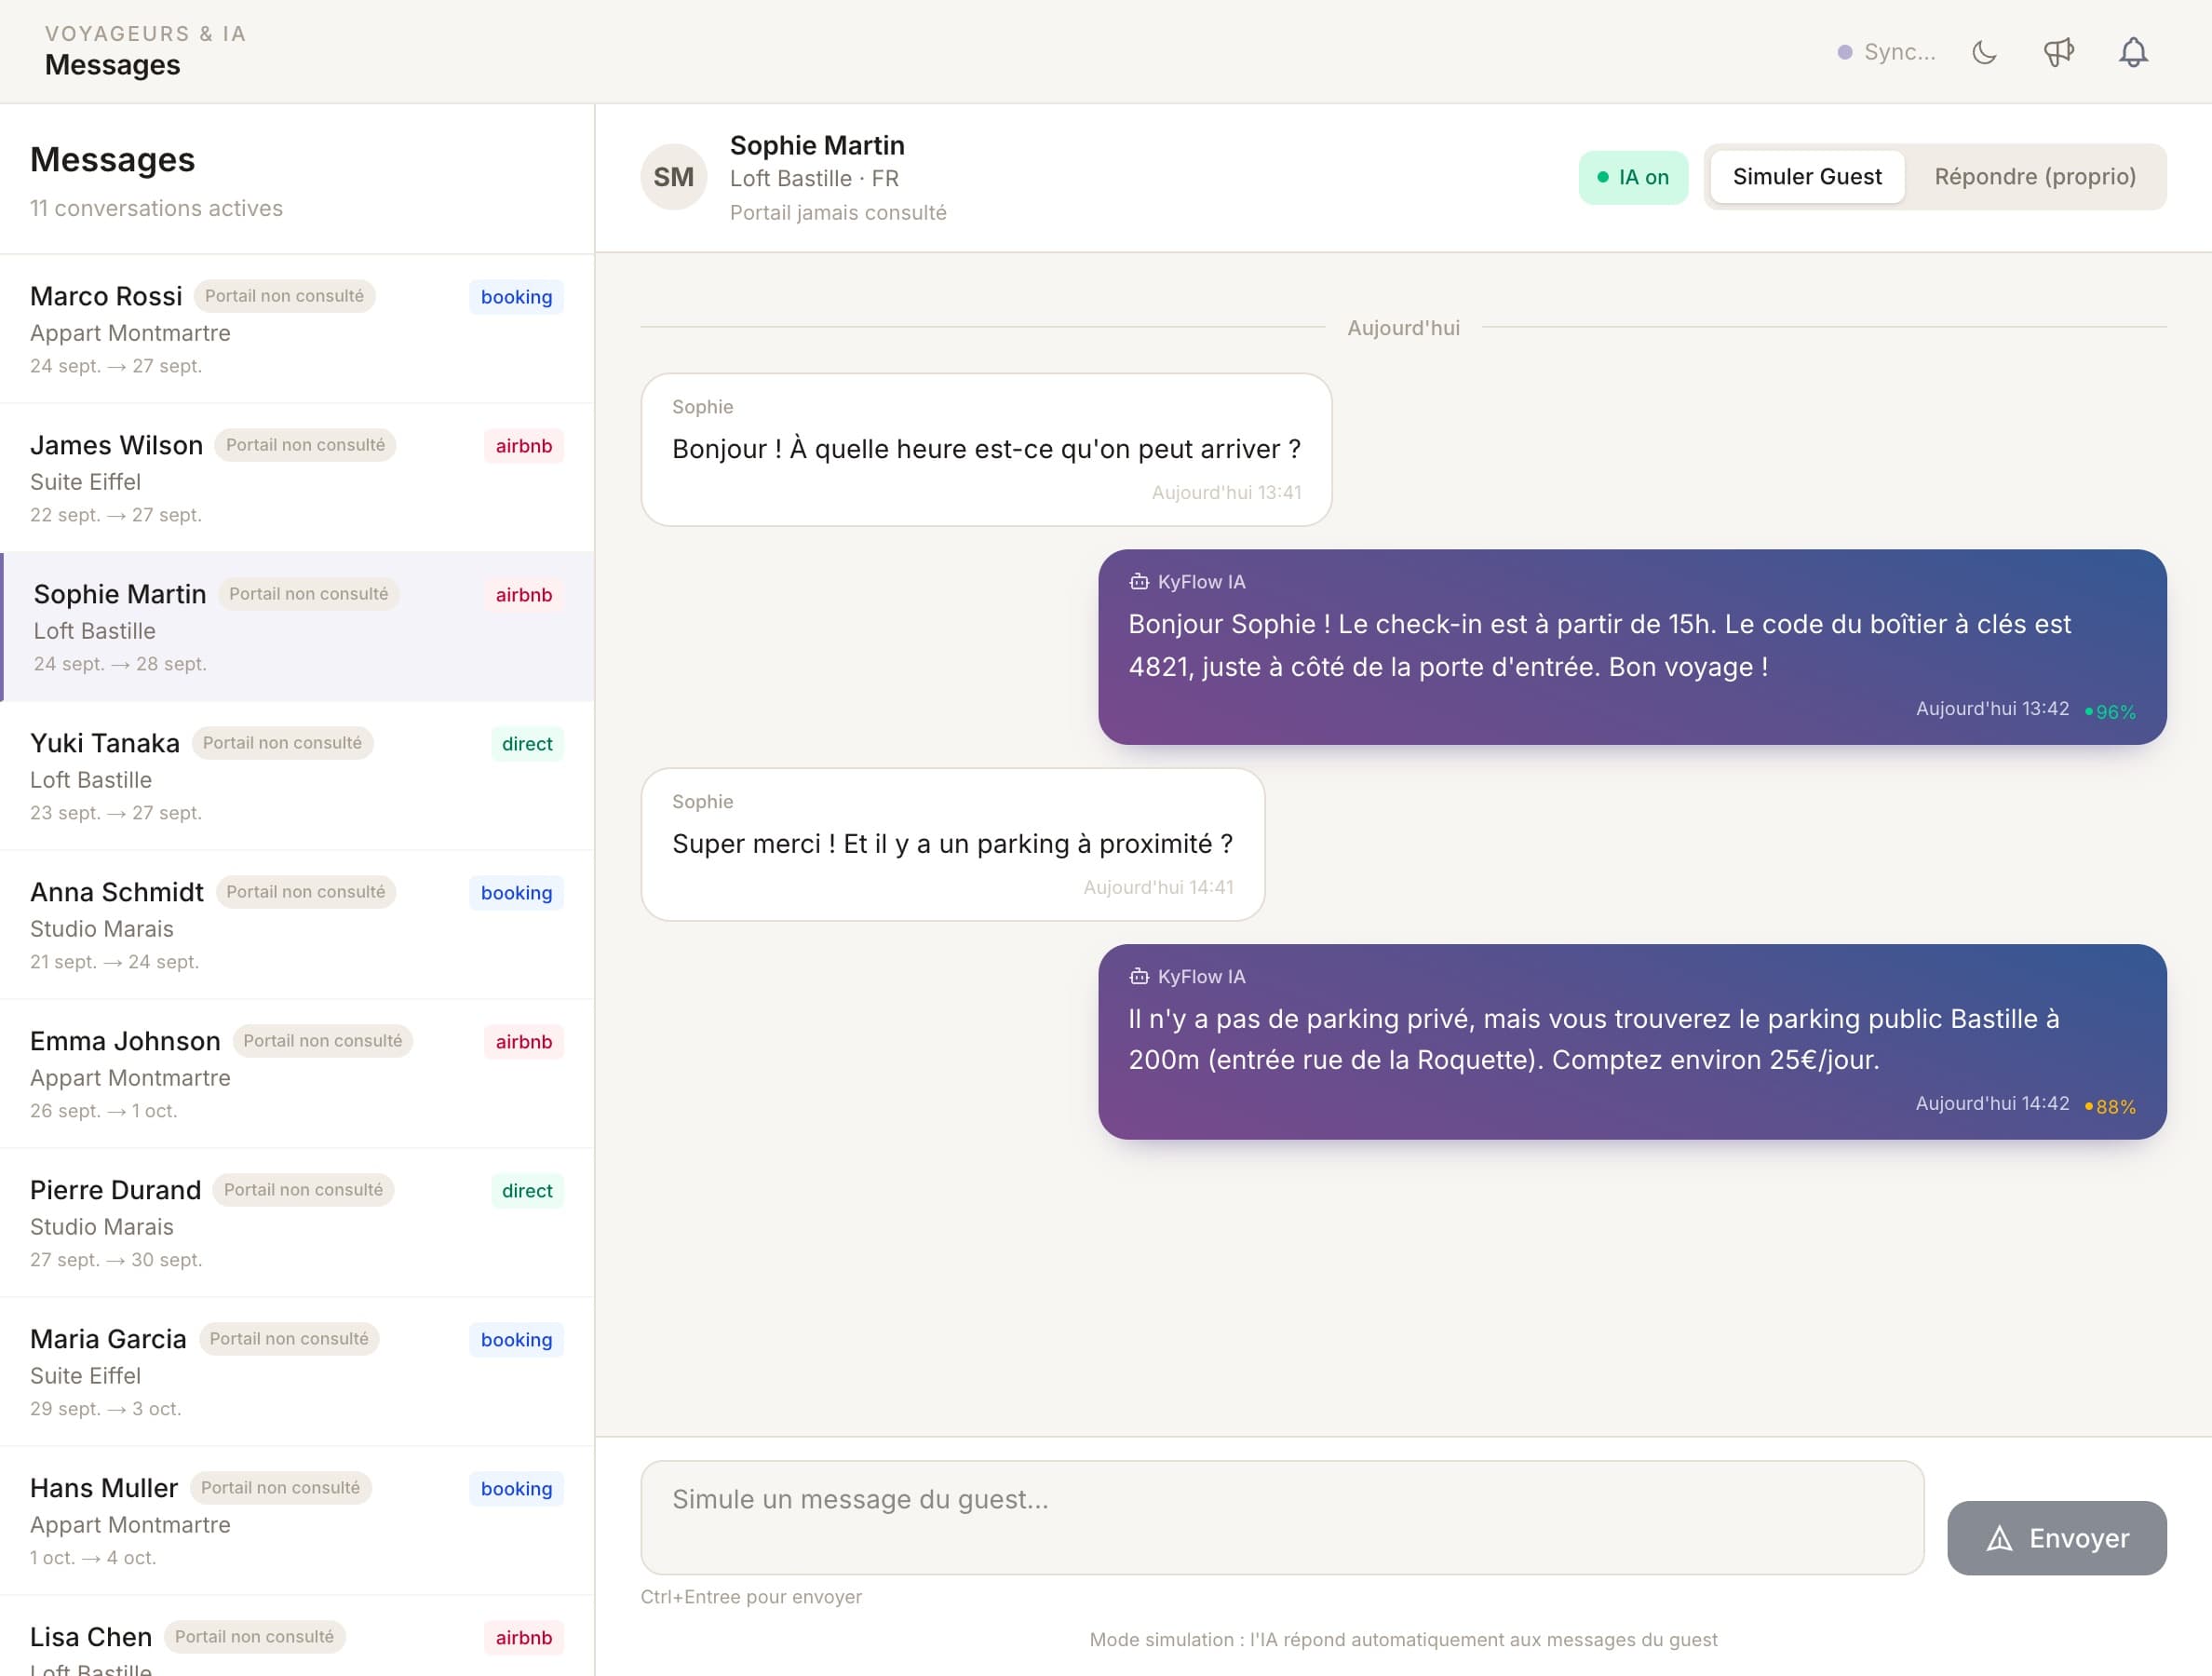Click booking badge on Hans Muller row
Viewport: 2212px width, 1676px height.
coord(516,1489)
